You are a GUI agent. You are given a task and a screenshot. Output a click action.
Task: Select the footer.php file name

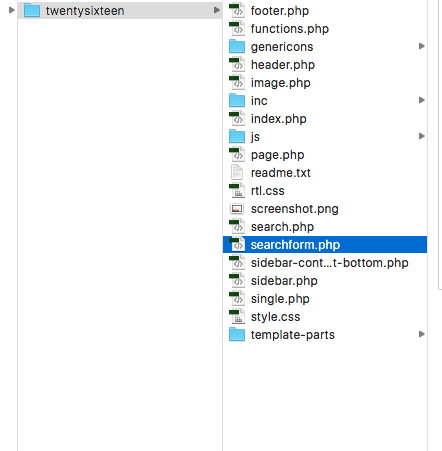280,11
